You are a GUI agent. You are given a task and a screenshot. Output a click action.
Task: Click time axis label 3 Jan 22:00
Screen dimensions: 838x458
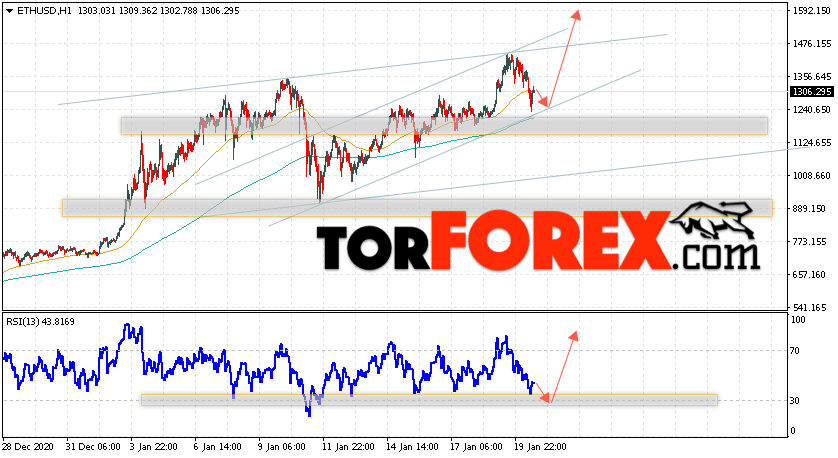(154, 447)
